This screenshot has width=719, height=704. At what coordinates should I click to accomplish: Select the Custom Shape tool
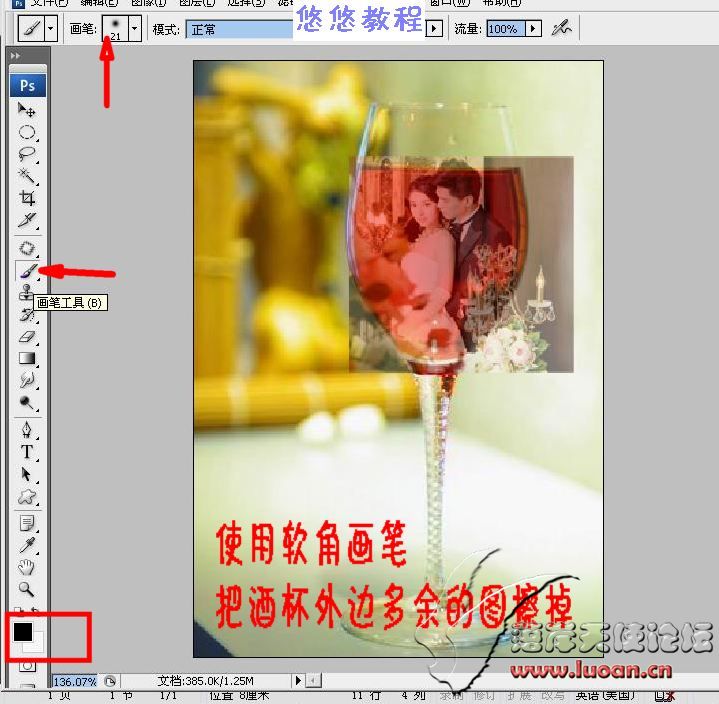(x=27, y=496)
